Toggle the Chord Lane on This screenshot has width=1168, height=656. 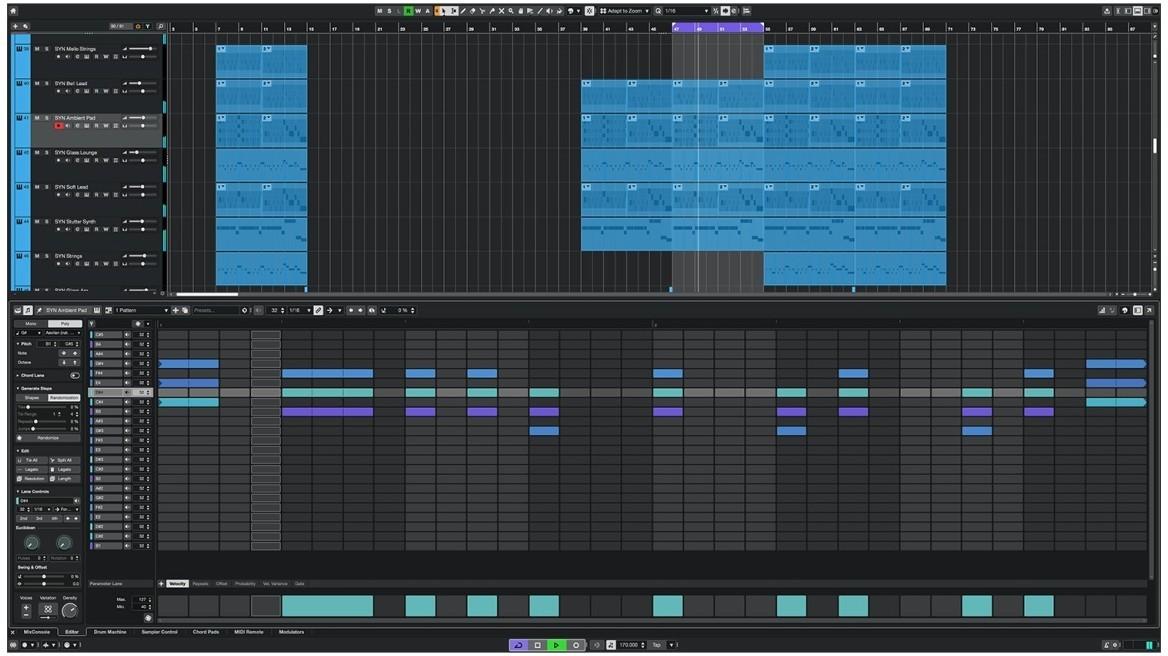(76, 374)
